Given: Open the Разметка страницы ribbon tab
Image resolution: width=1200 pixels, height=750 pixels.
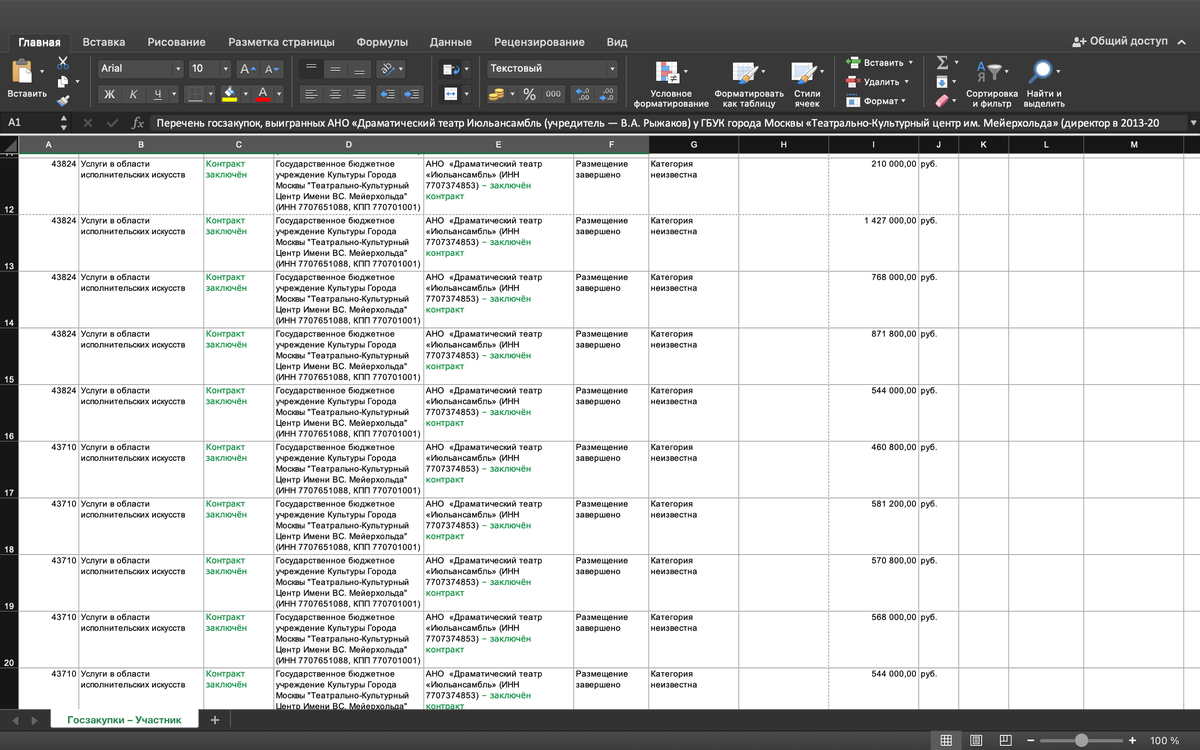Looking at the screenshot, I should tap(281, 42).
